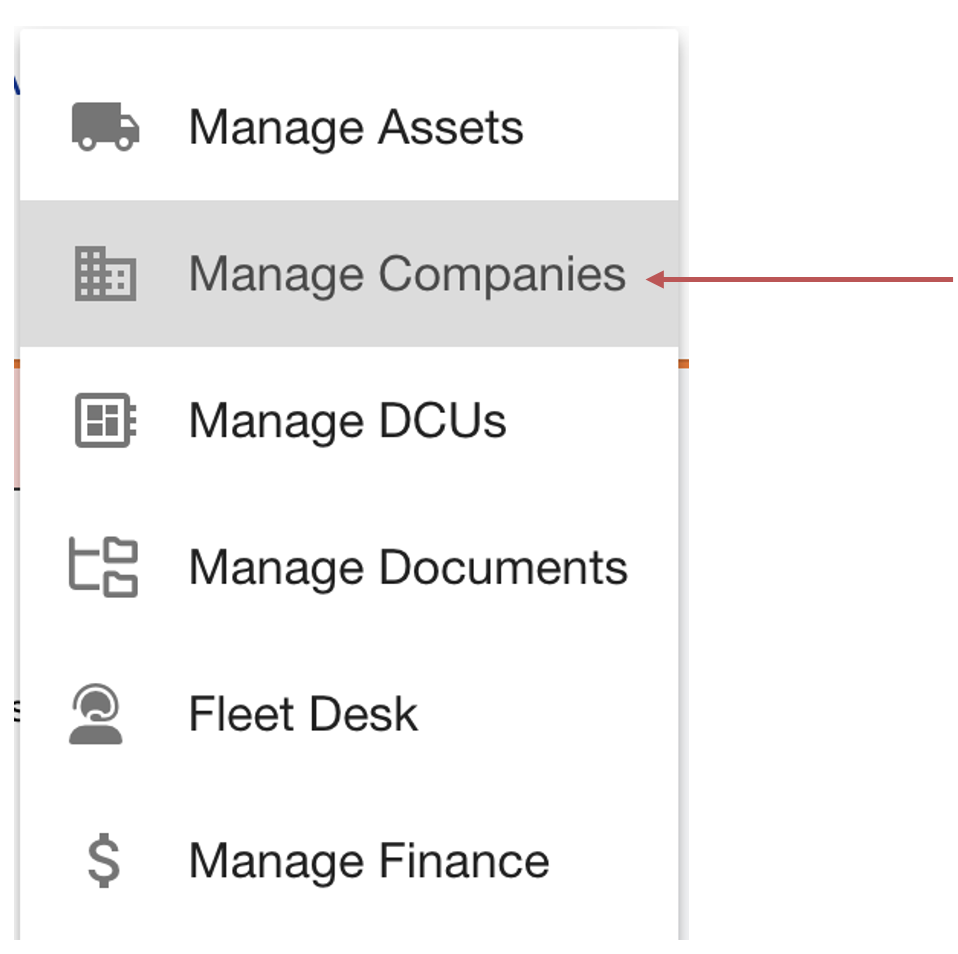Select the Manage Companies text label
This screenshot has height=954, width=958.
[407, 274]
